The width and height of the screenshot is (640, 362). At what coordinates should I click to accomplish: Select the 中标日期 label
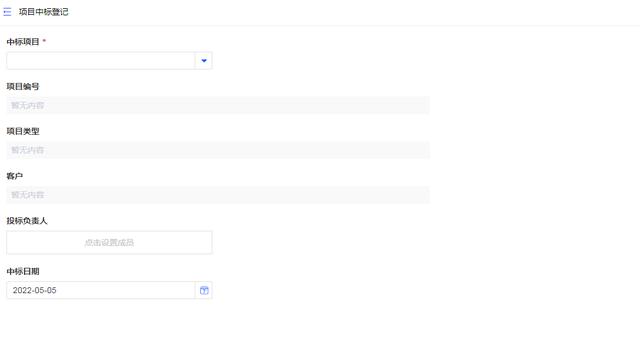pyautogui.click(x=23, y=271)
